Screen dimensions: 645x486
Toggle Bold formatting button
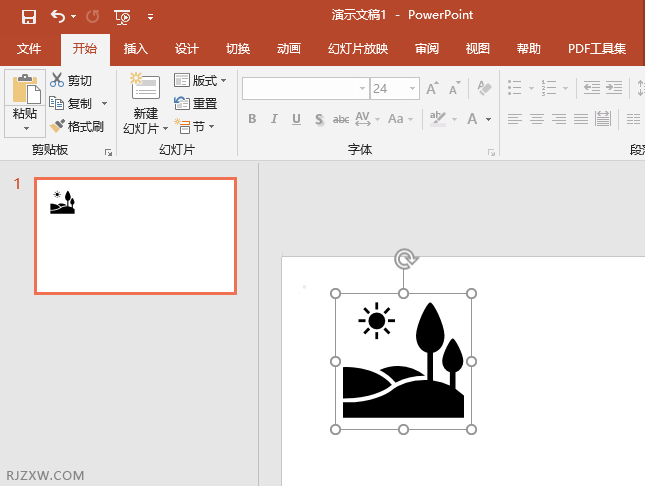[x=252, y=120]
